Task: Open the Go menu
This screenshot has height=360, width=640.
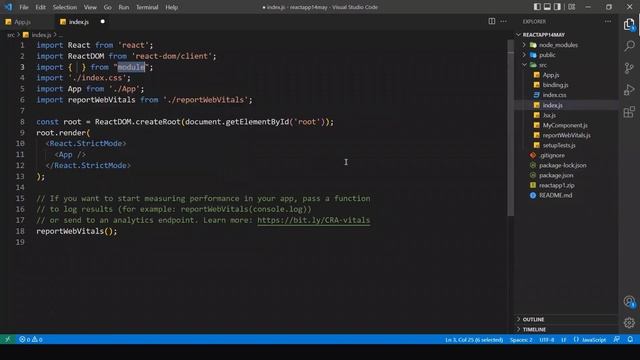Action: pos(107,7)
